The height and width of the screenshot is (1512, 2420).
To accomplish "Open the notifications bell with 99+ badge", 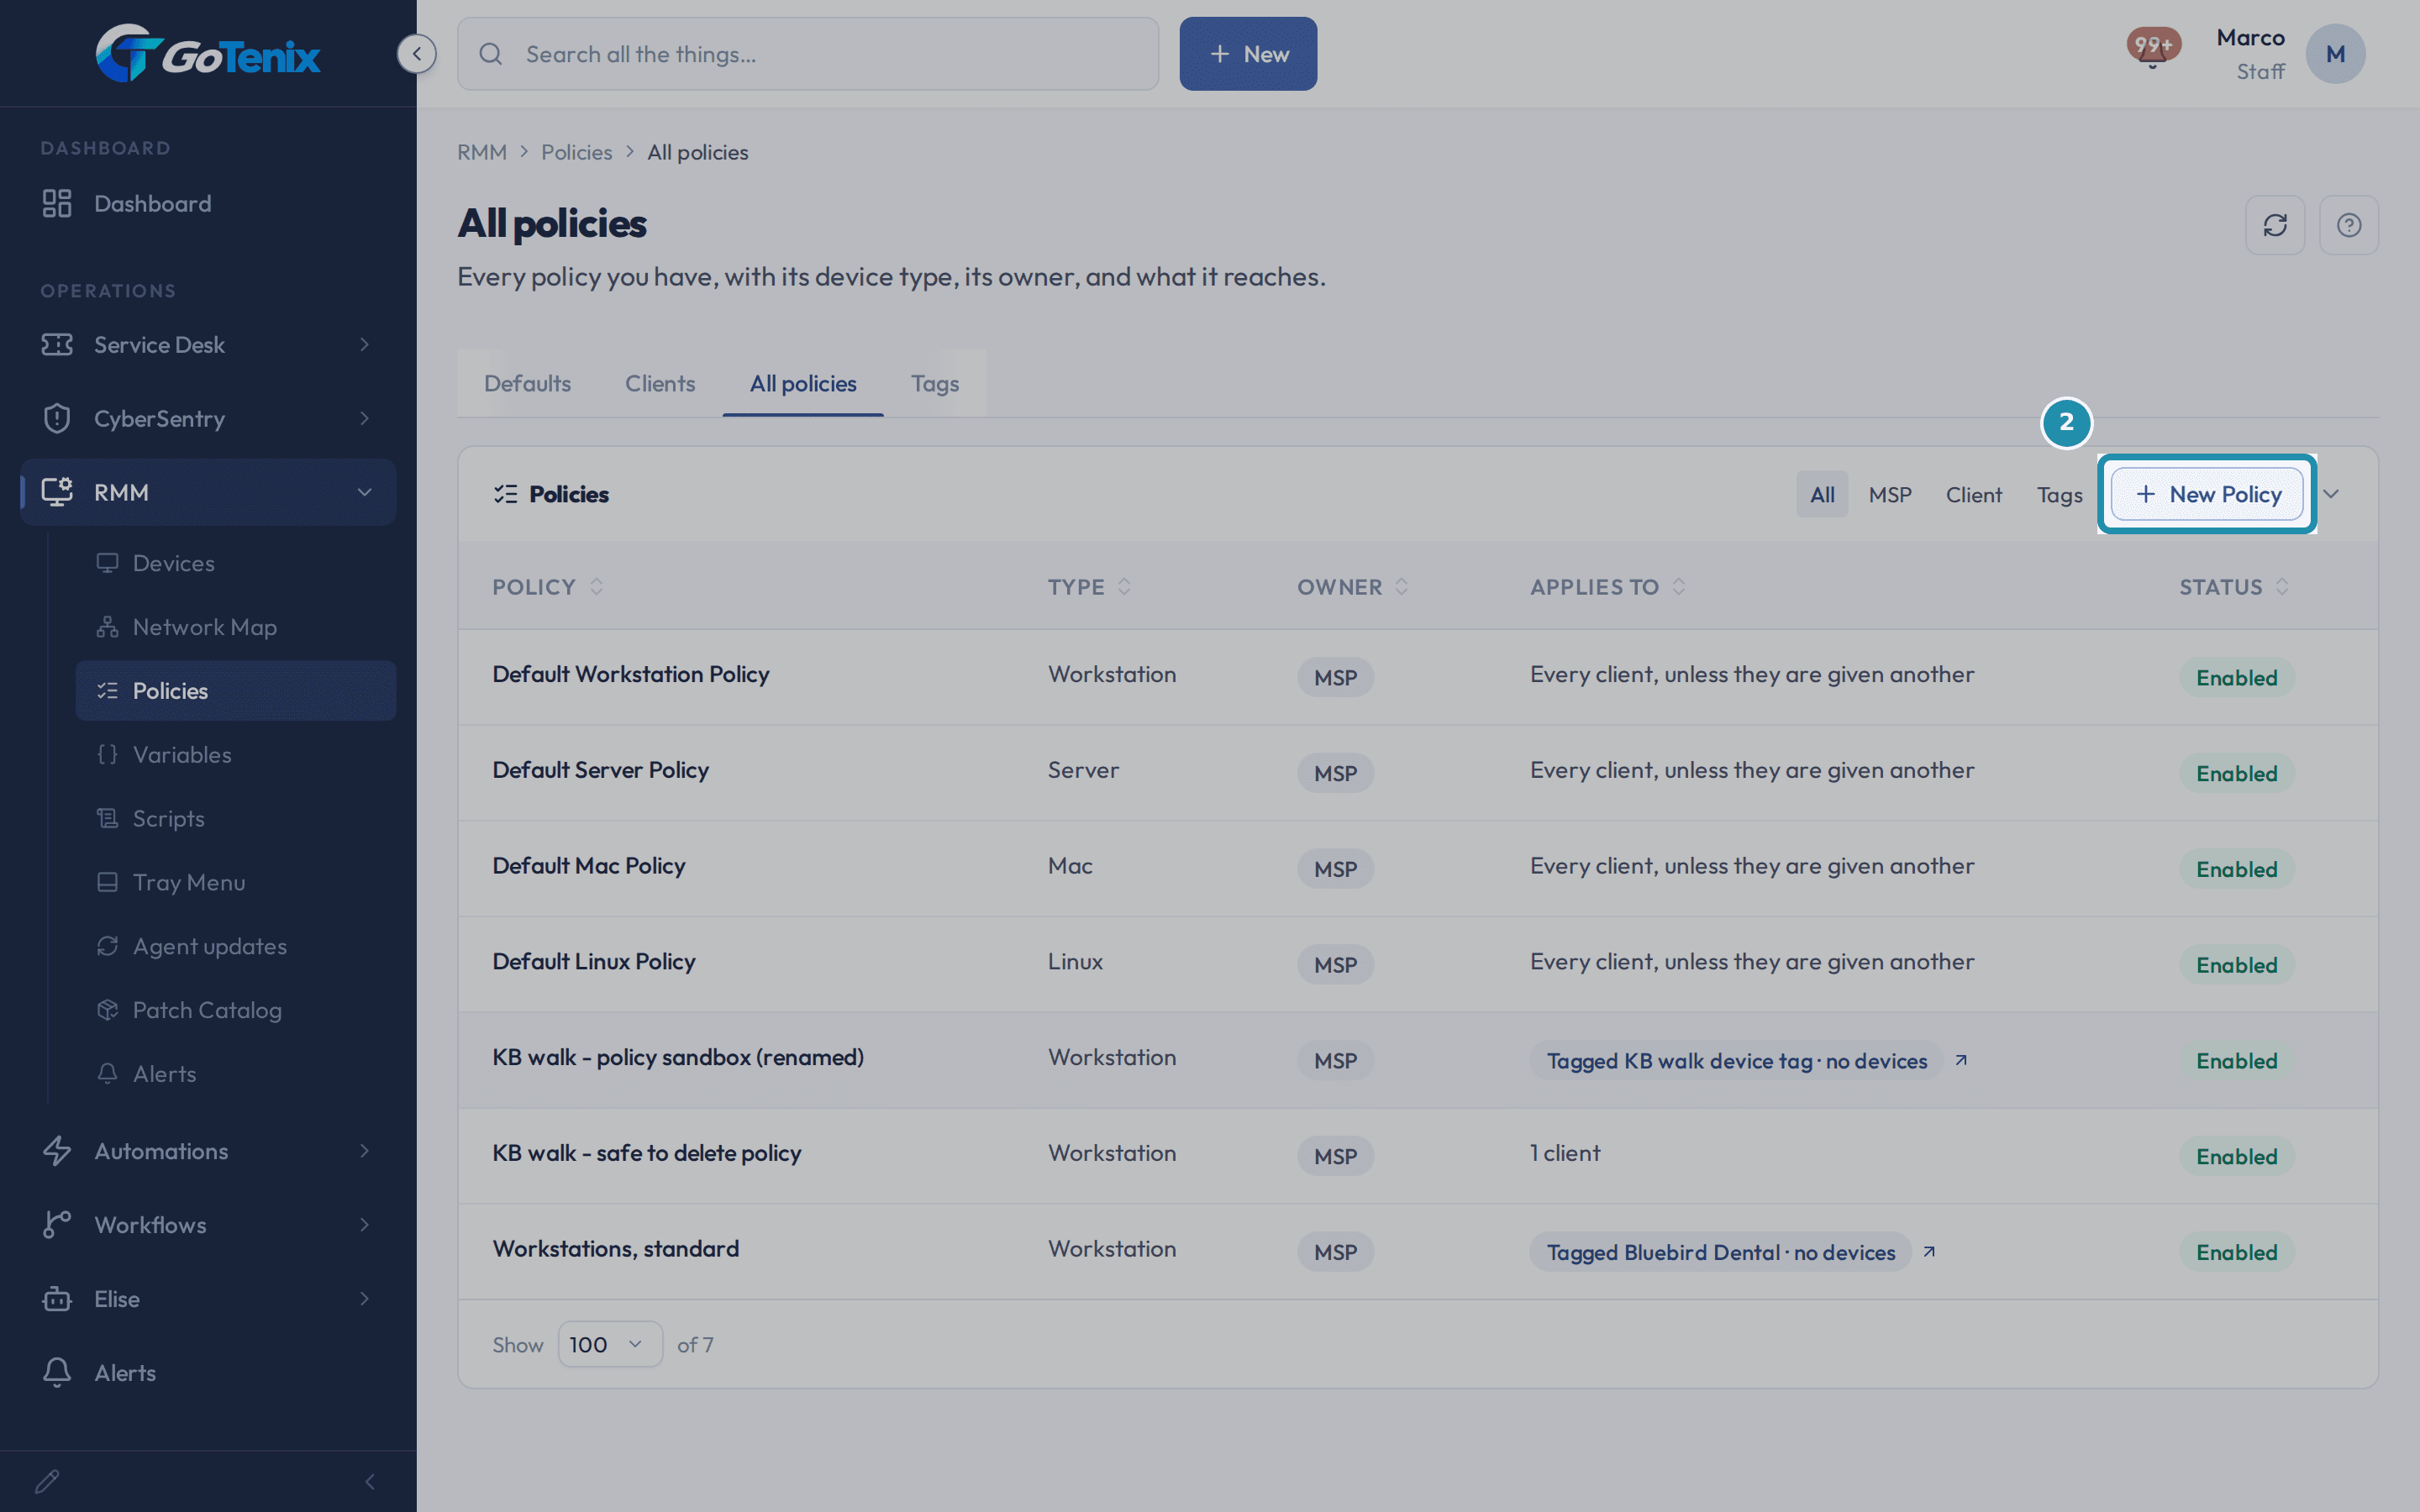I will (2152, 48).
